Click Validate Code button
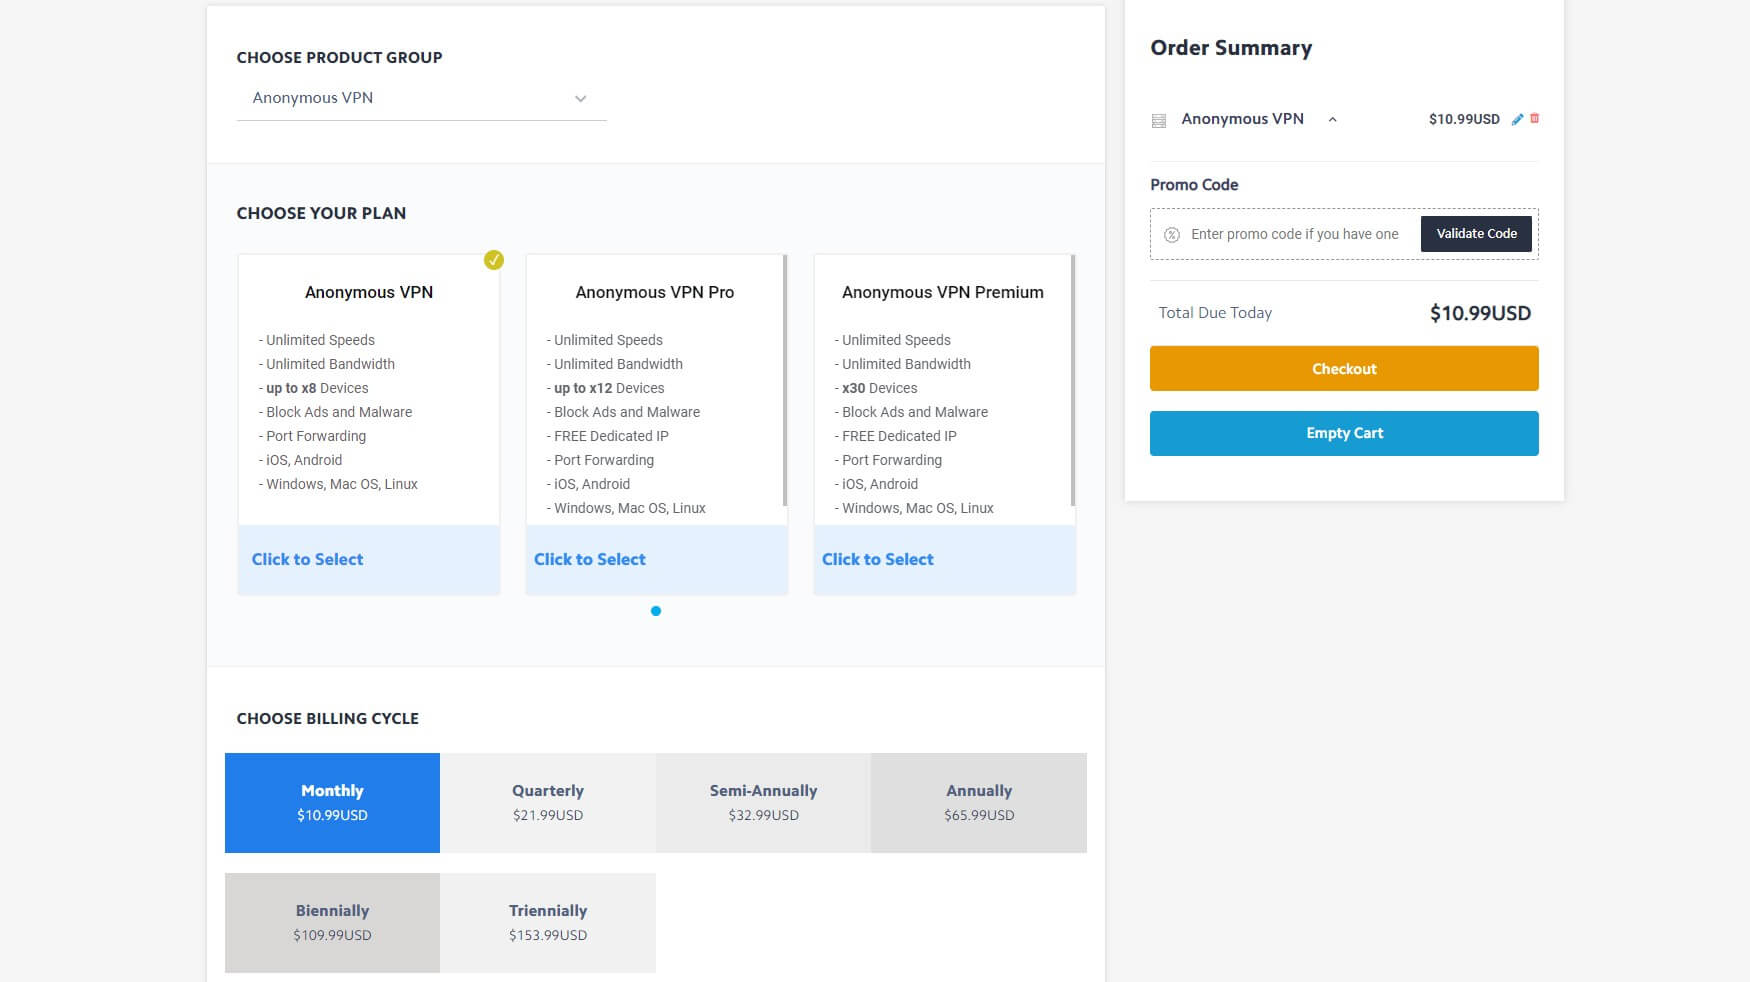1750x982 pixels. (1476, 234)
